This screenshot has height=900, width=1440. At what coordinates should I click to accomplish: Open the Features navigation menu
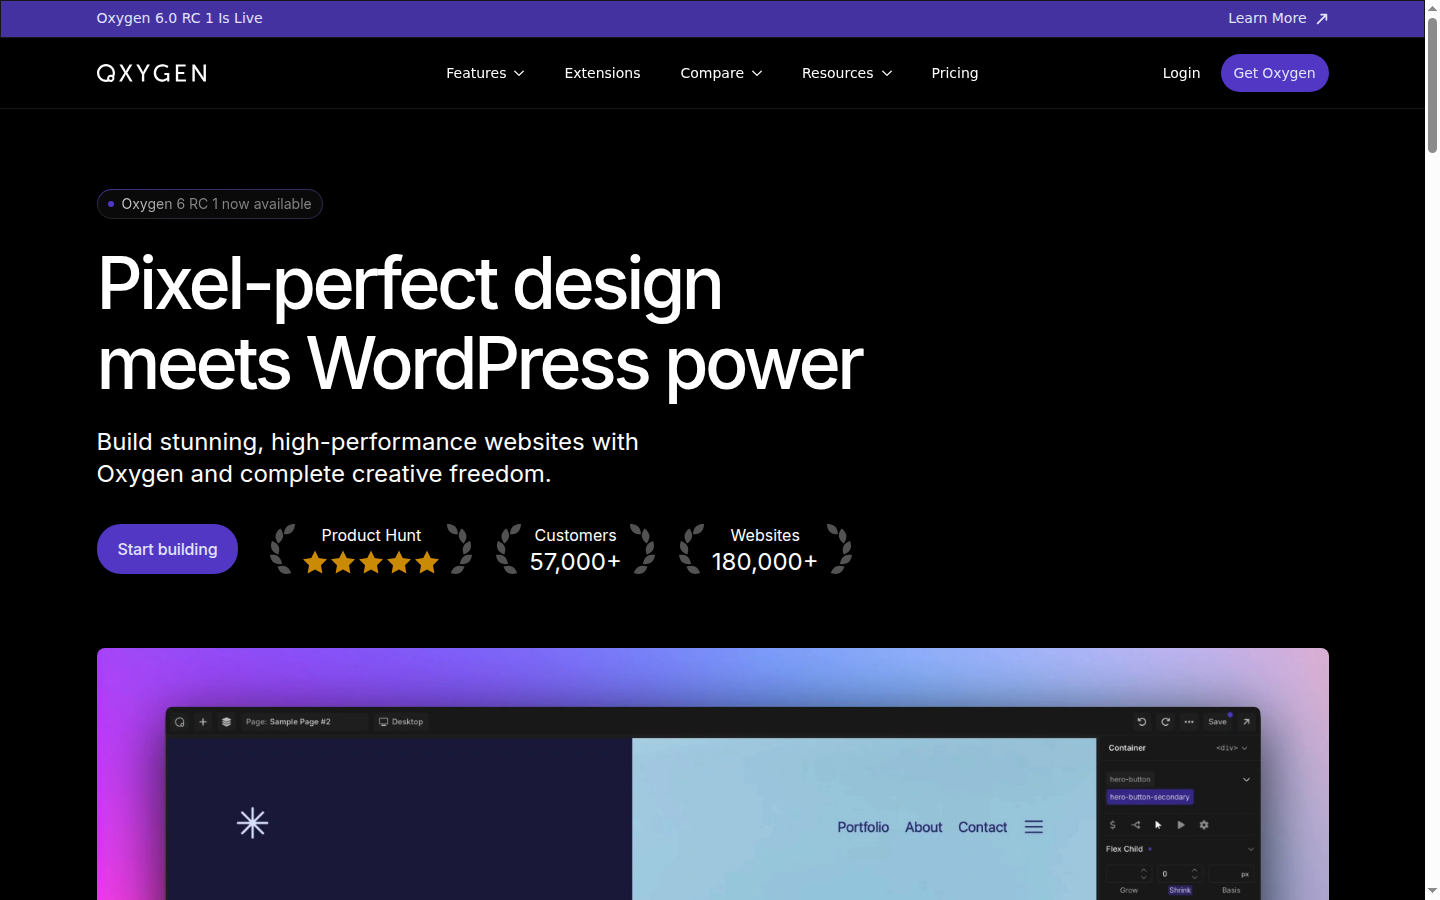pyautogui.click(x=485, y=73)
